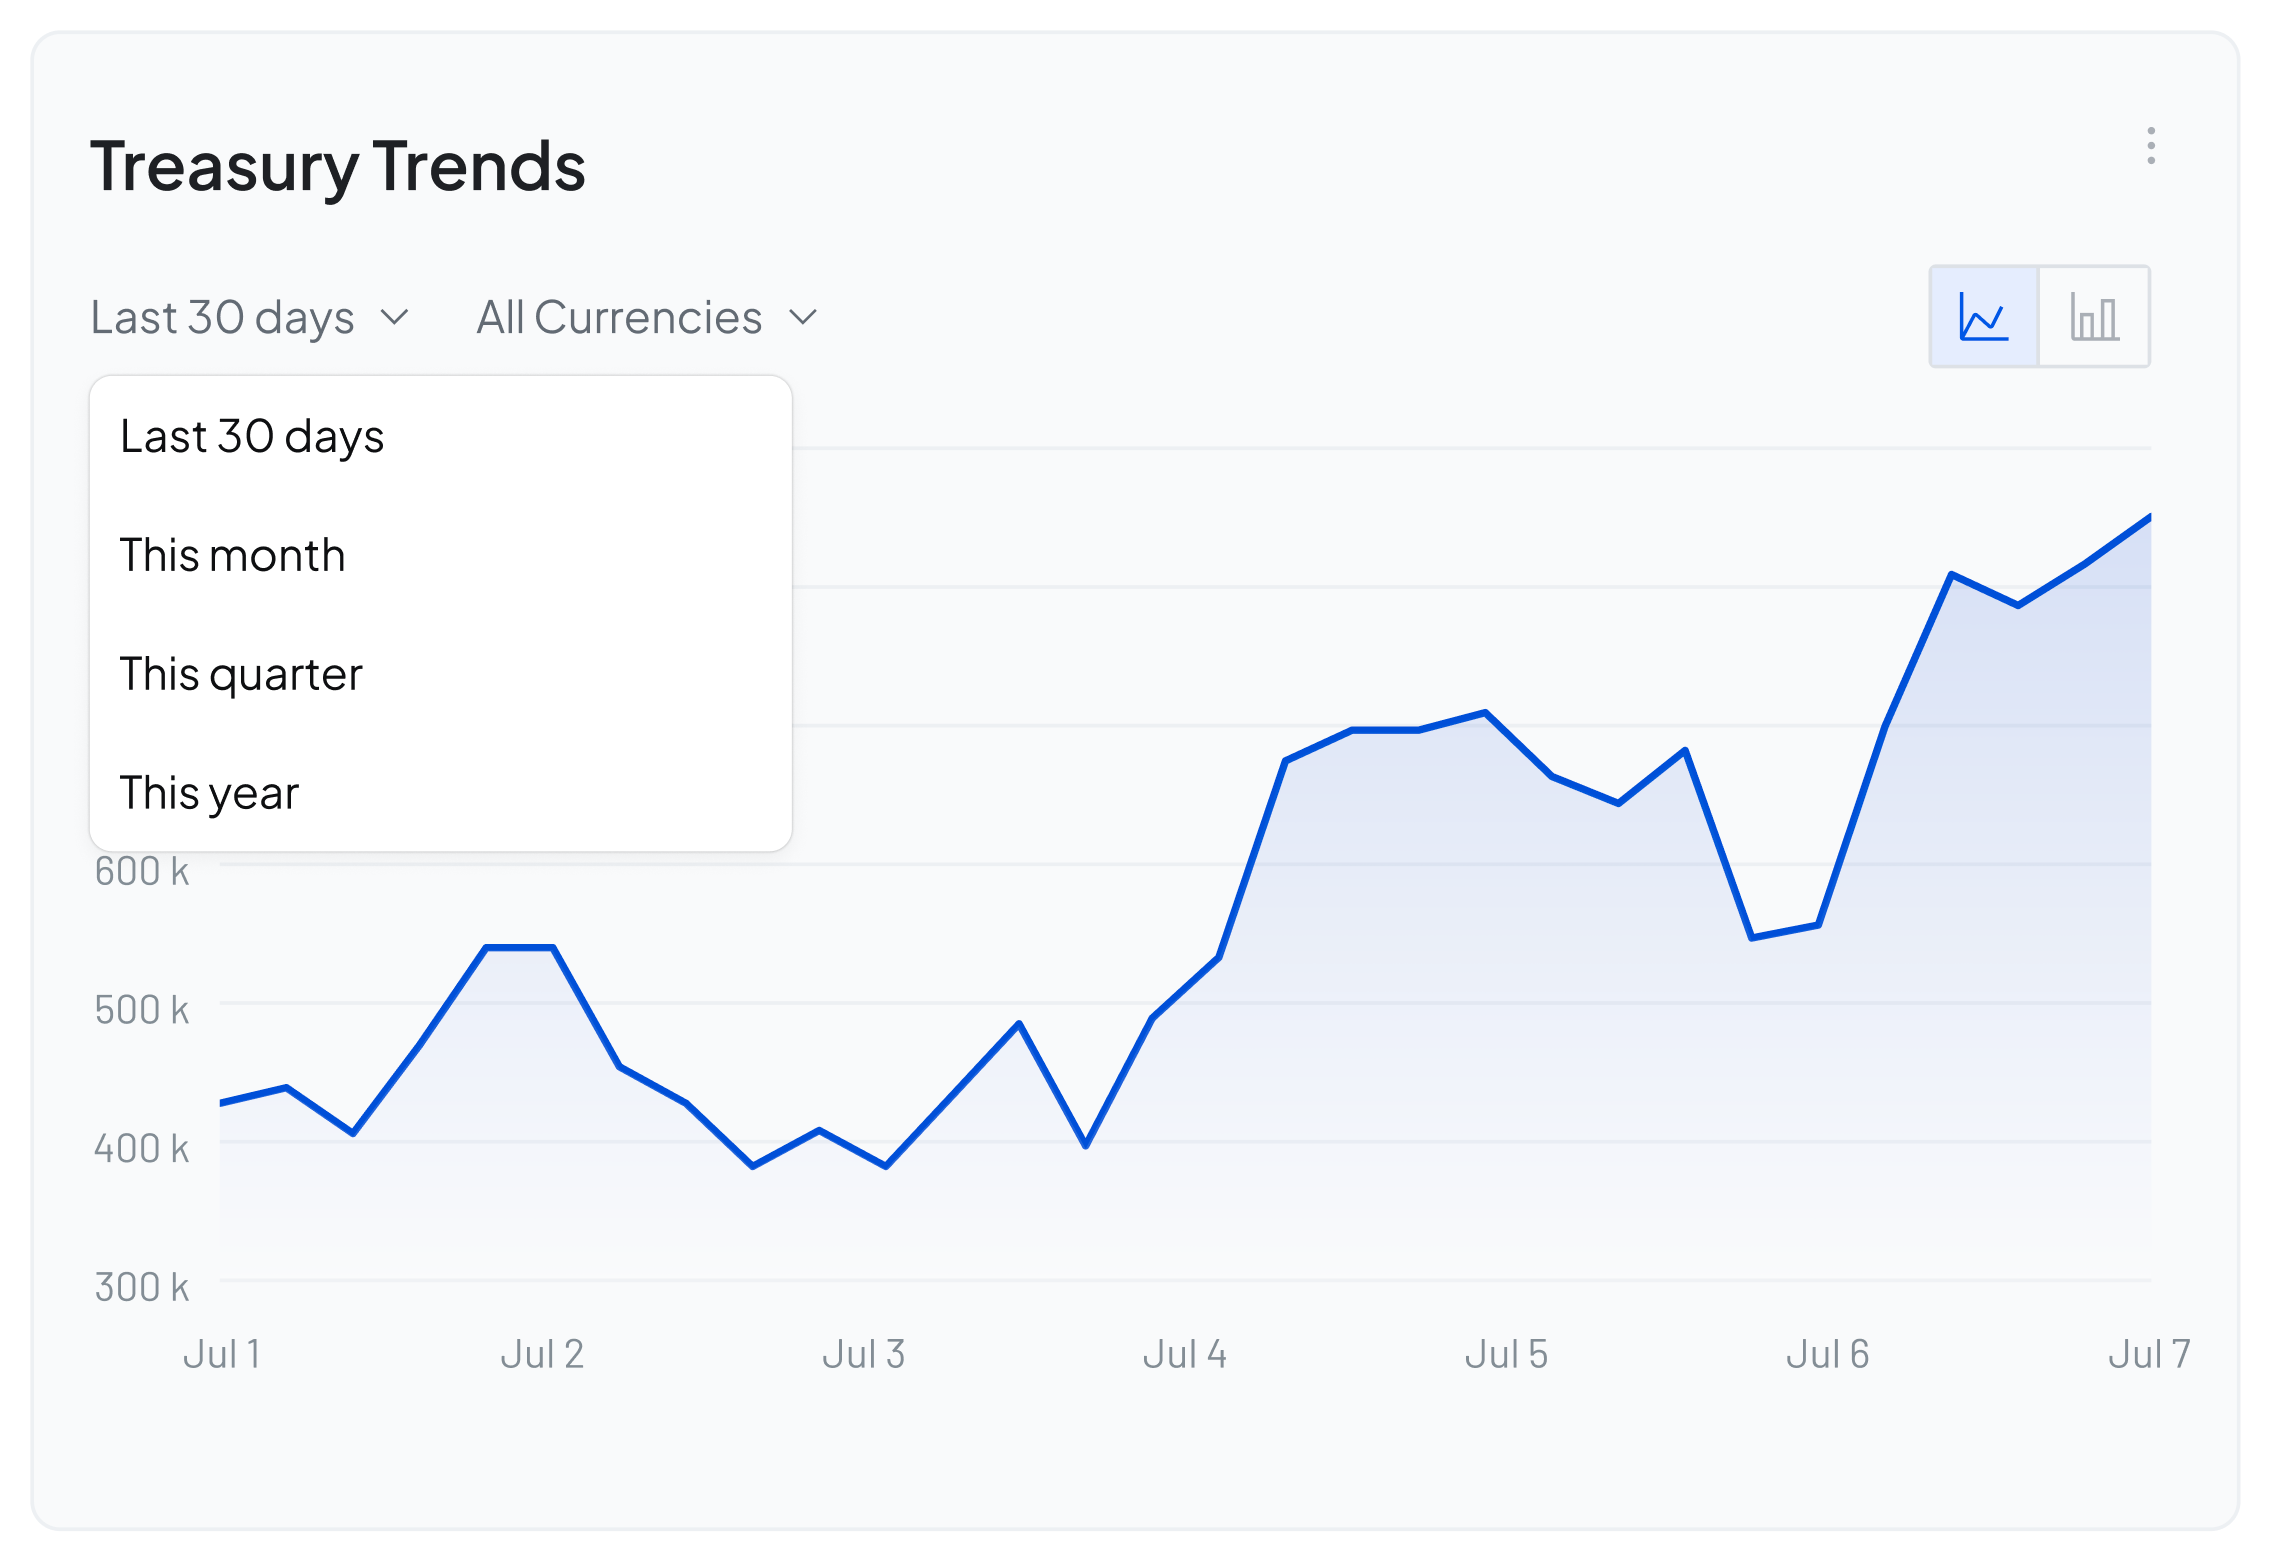Select This quarter option
This screenshot has height=1568, width=2276.
pos(241,674)
